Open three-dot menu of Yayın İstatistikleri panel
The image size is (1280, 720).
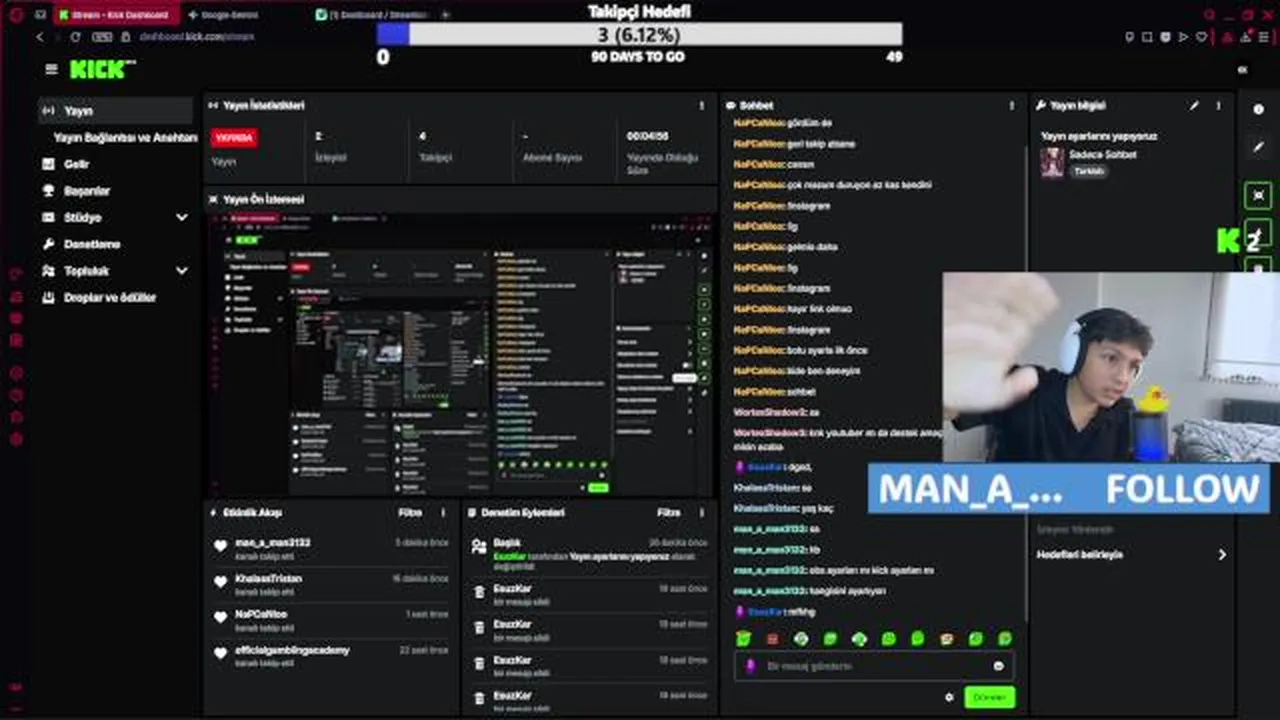701,105
